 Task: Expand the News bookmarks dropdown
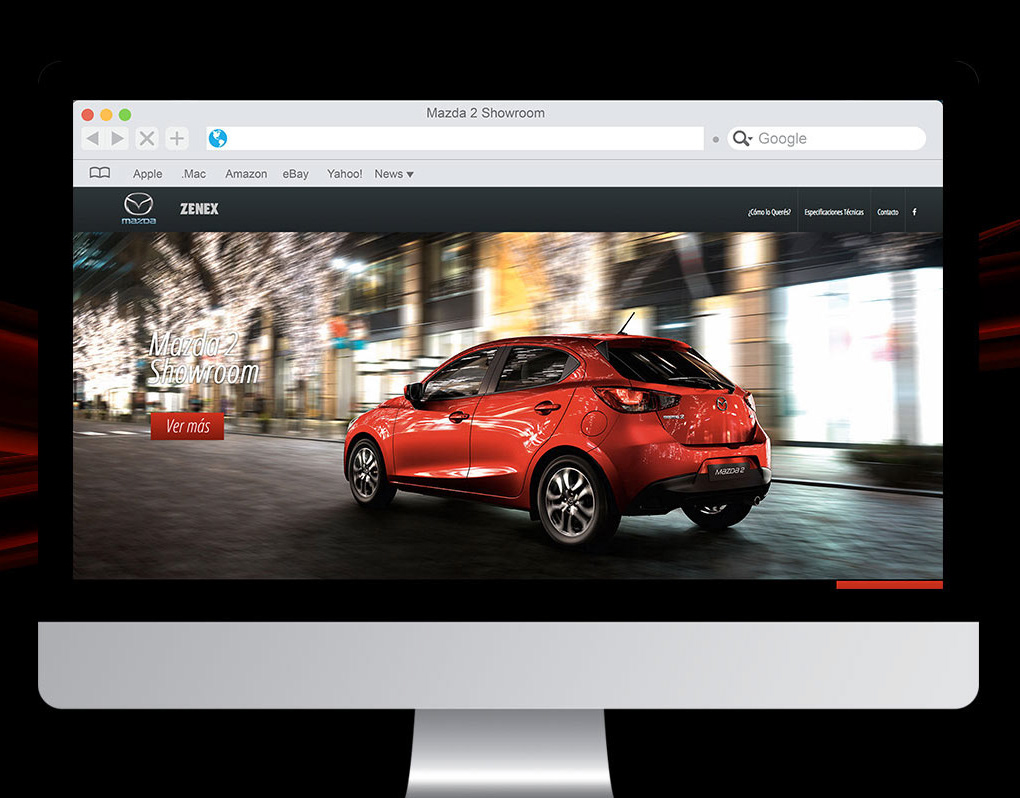click(x=394, y=174)
